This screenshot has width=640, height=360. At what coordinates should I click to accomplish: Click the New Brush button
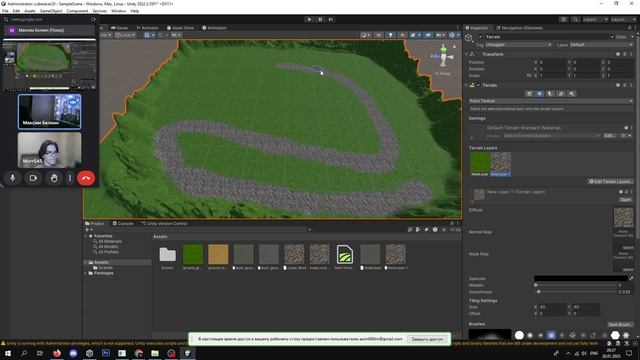620,324
